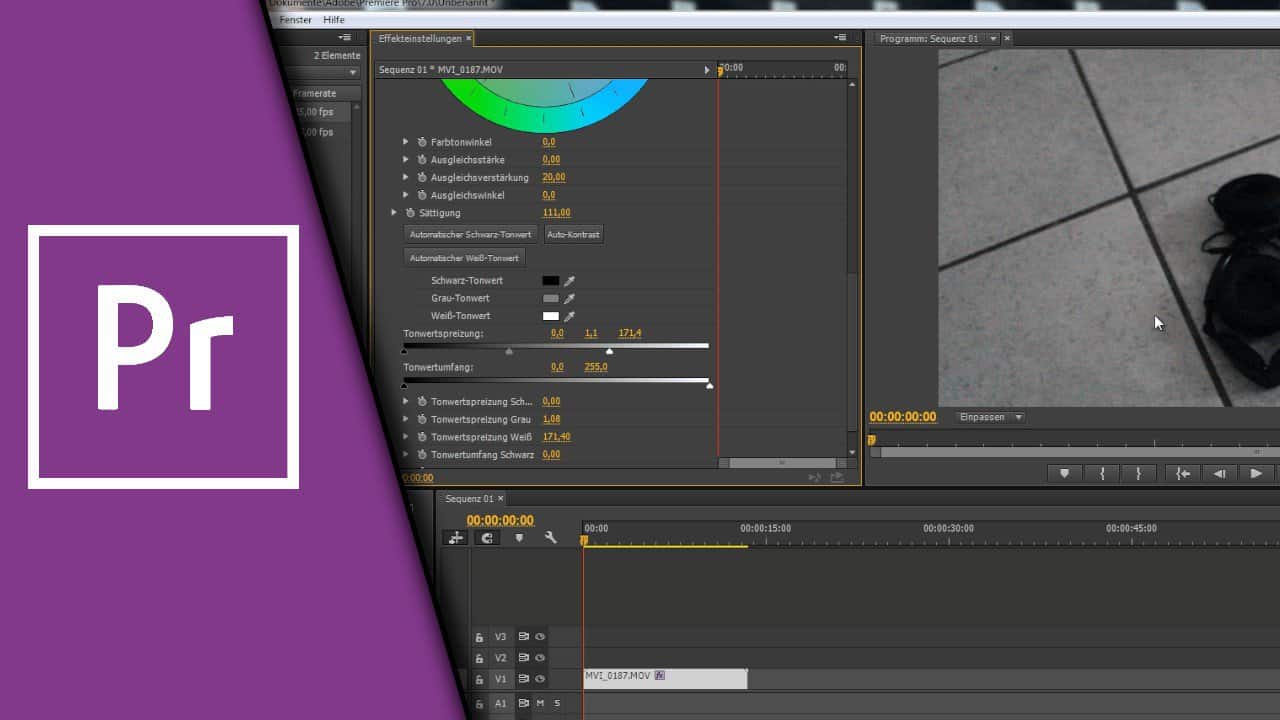Expand the Ausgleichsstärke property
The image size is (1280, 720).
pos(406,160)
